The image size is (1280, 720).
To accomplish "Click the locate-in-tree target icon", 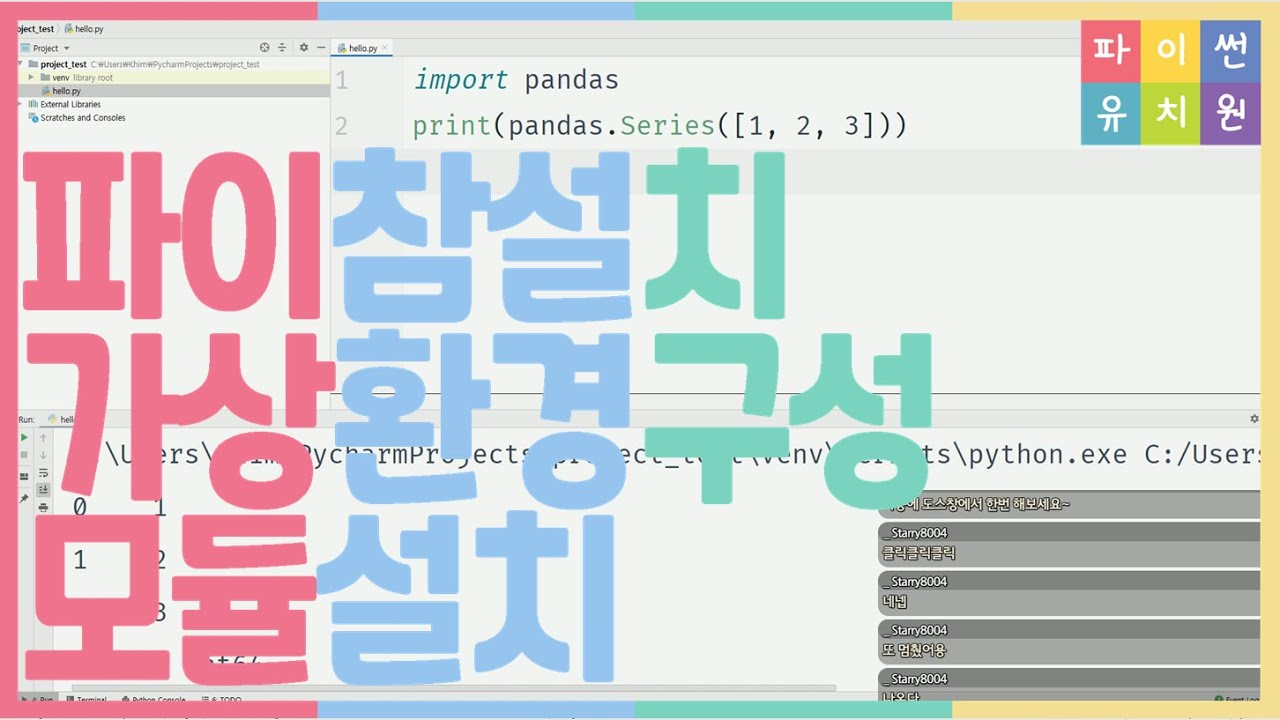I will [x=265, y=47].
